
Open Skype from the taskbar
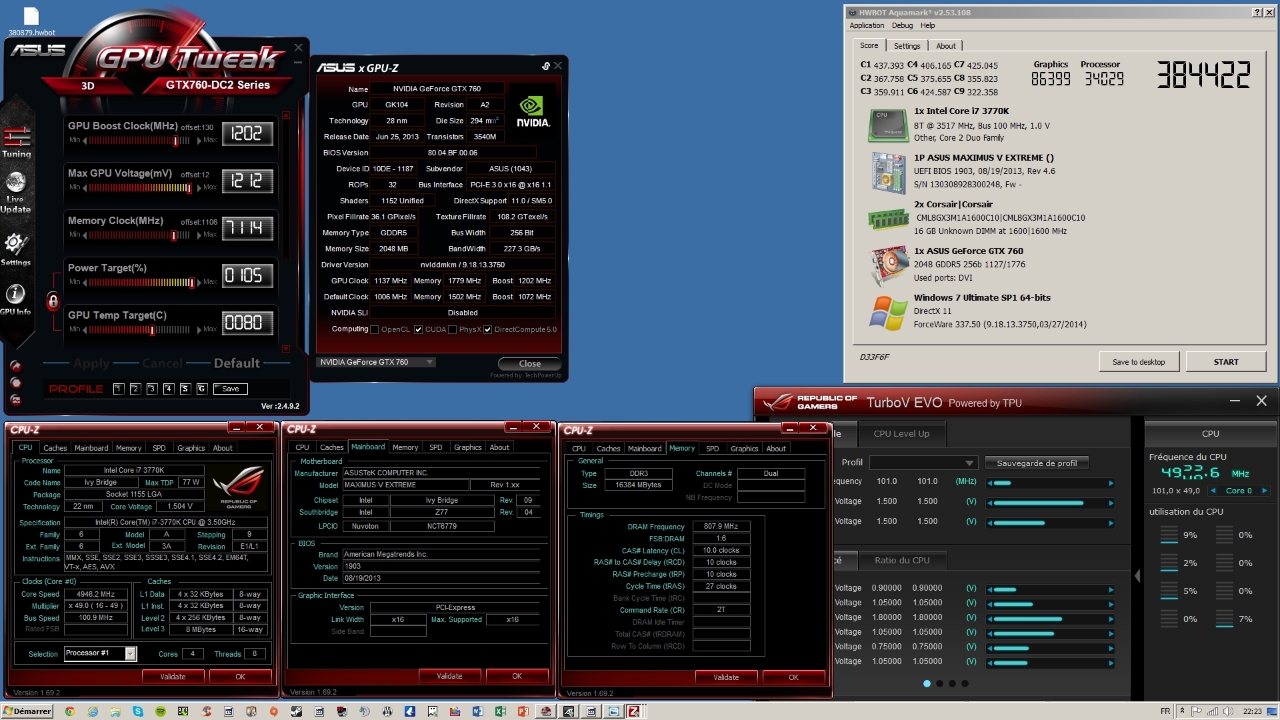pos(138,711)
